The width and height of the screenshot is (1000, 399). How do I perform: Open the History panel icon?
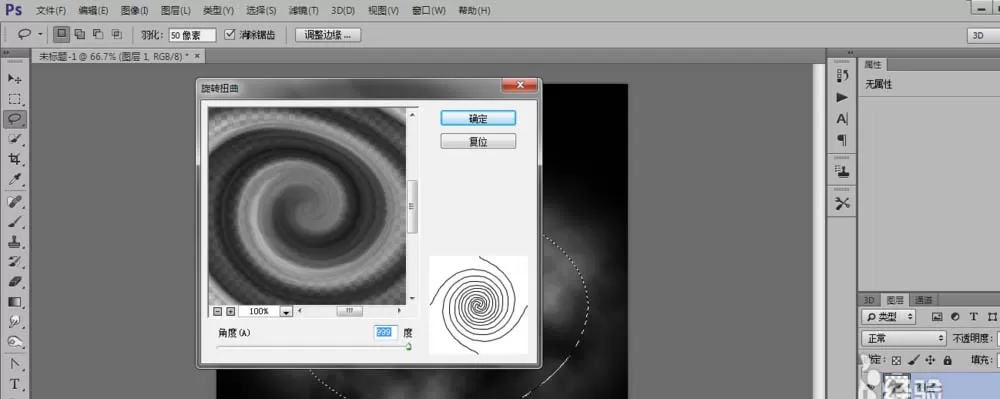pos(842,76)
